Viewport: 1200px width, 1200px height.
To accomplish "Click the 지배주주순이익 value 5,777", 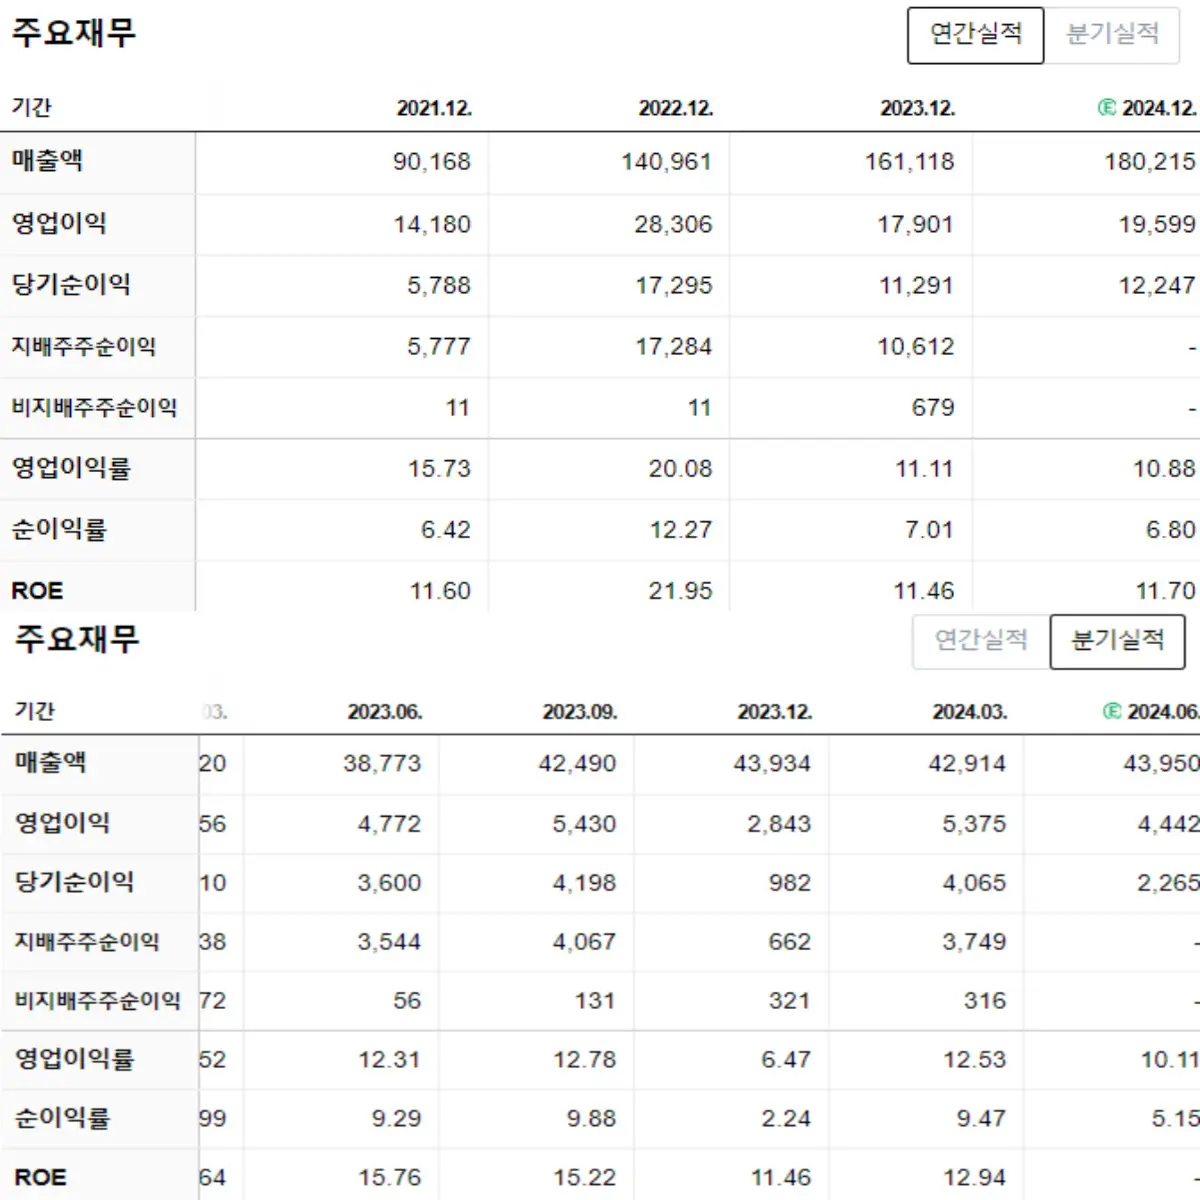I will coord(439,347).
